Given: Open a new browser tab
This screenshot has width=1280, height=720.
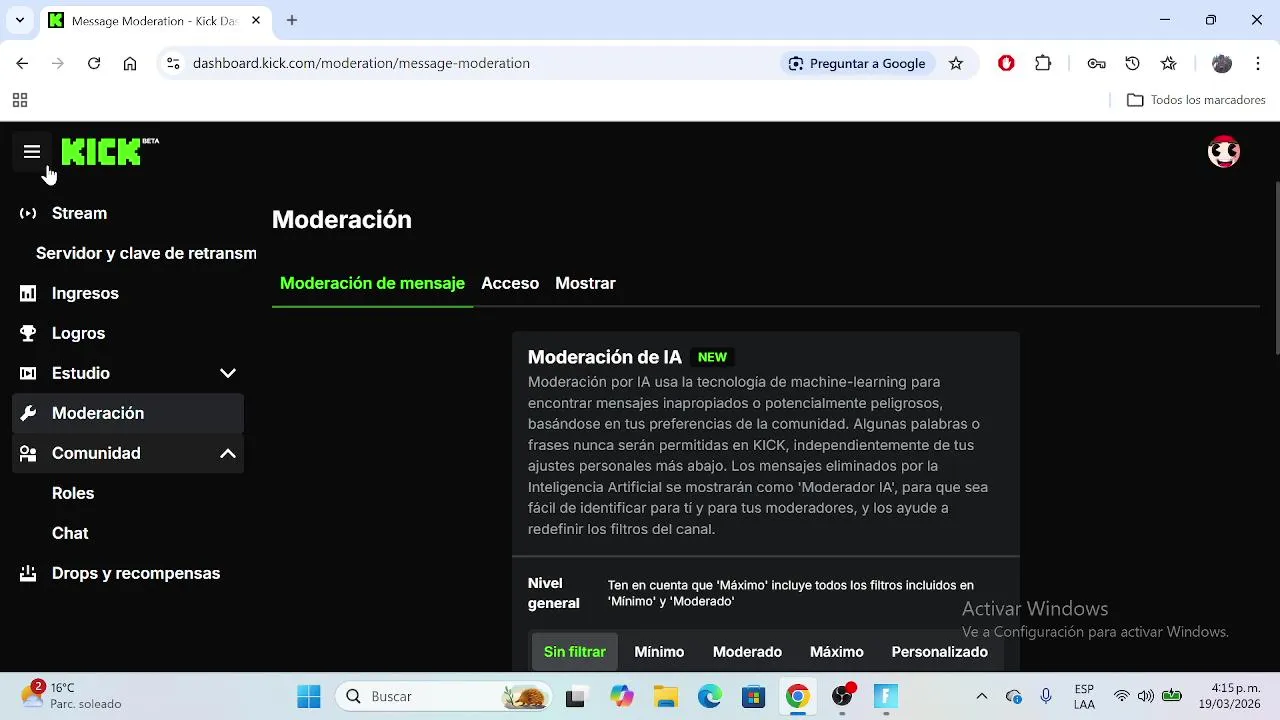Looking at the screenshot, I should click(x=292, y=20).
